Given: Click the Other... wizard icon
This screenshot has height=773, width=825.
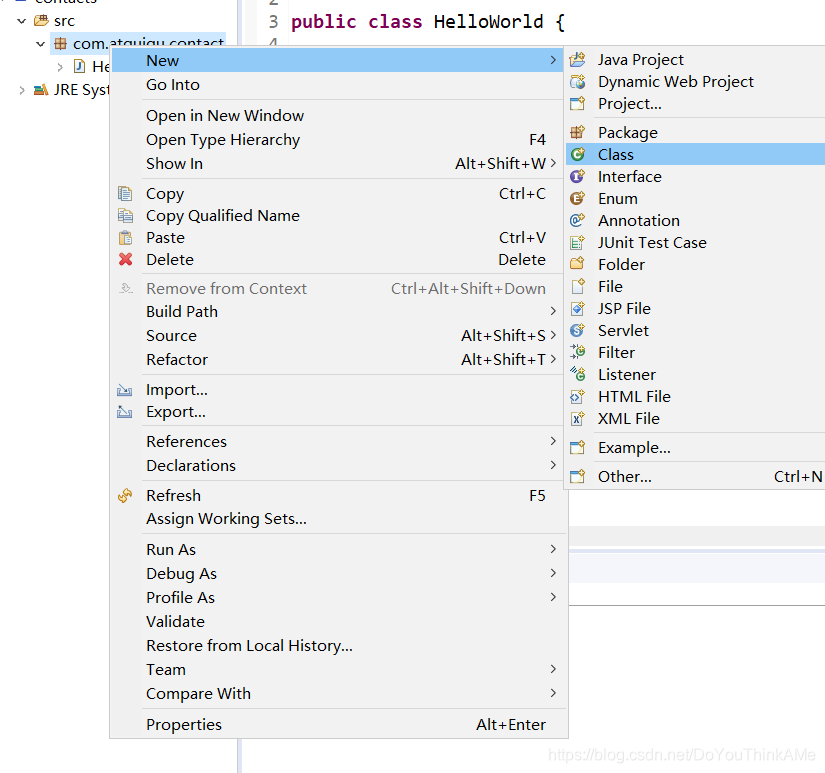Looking at the screenshot, I should [x=578, y=476].
